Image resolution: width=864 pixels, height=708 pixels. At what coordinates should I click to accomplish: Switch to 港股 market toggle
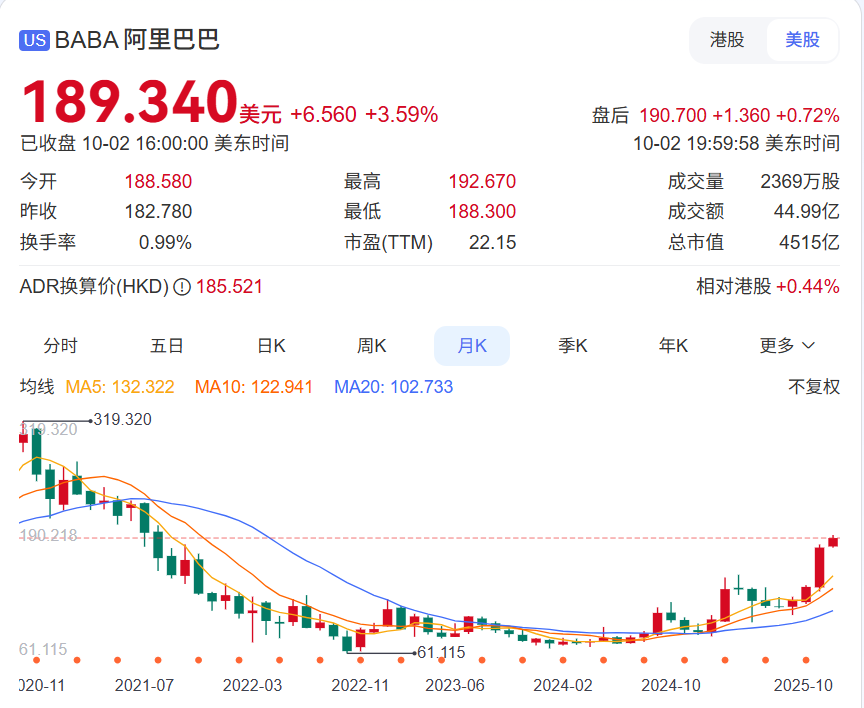coord(727,40)
